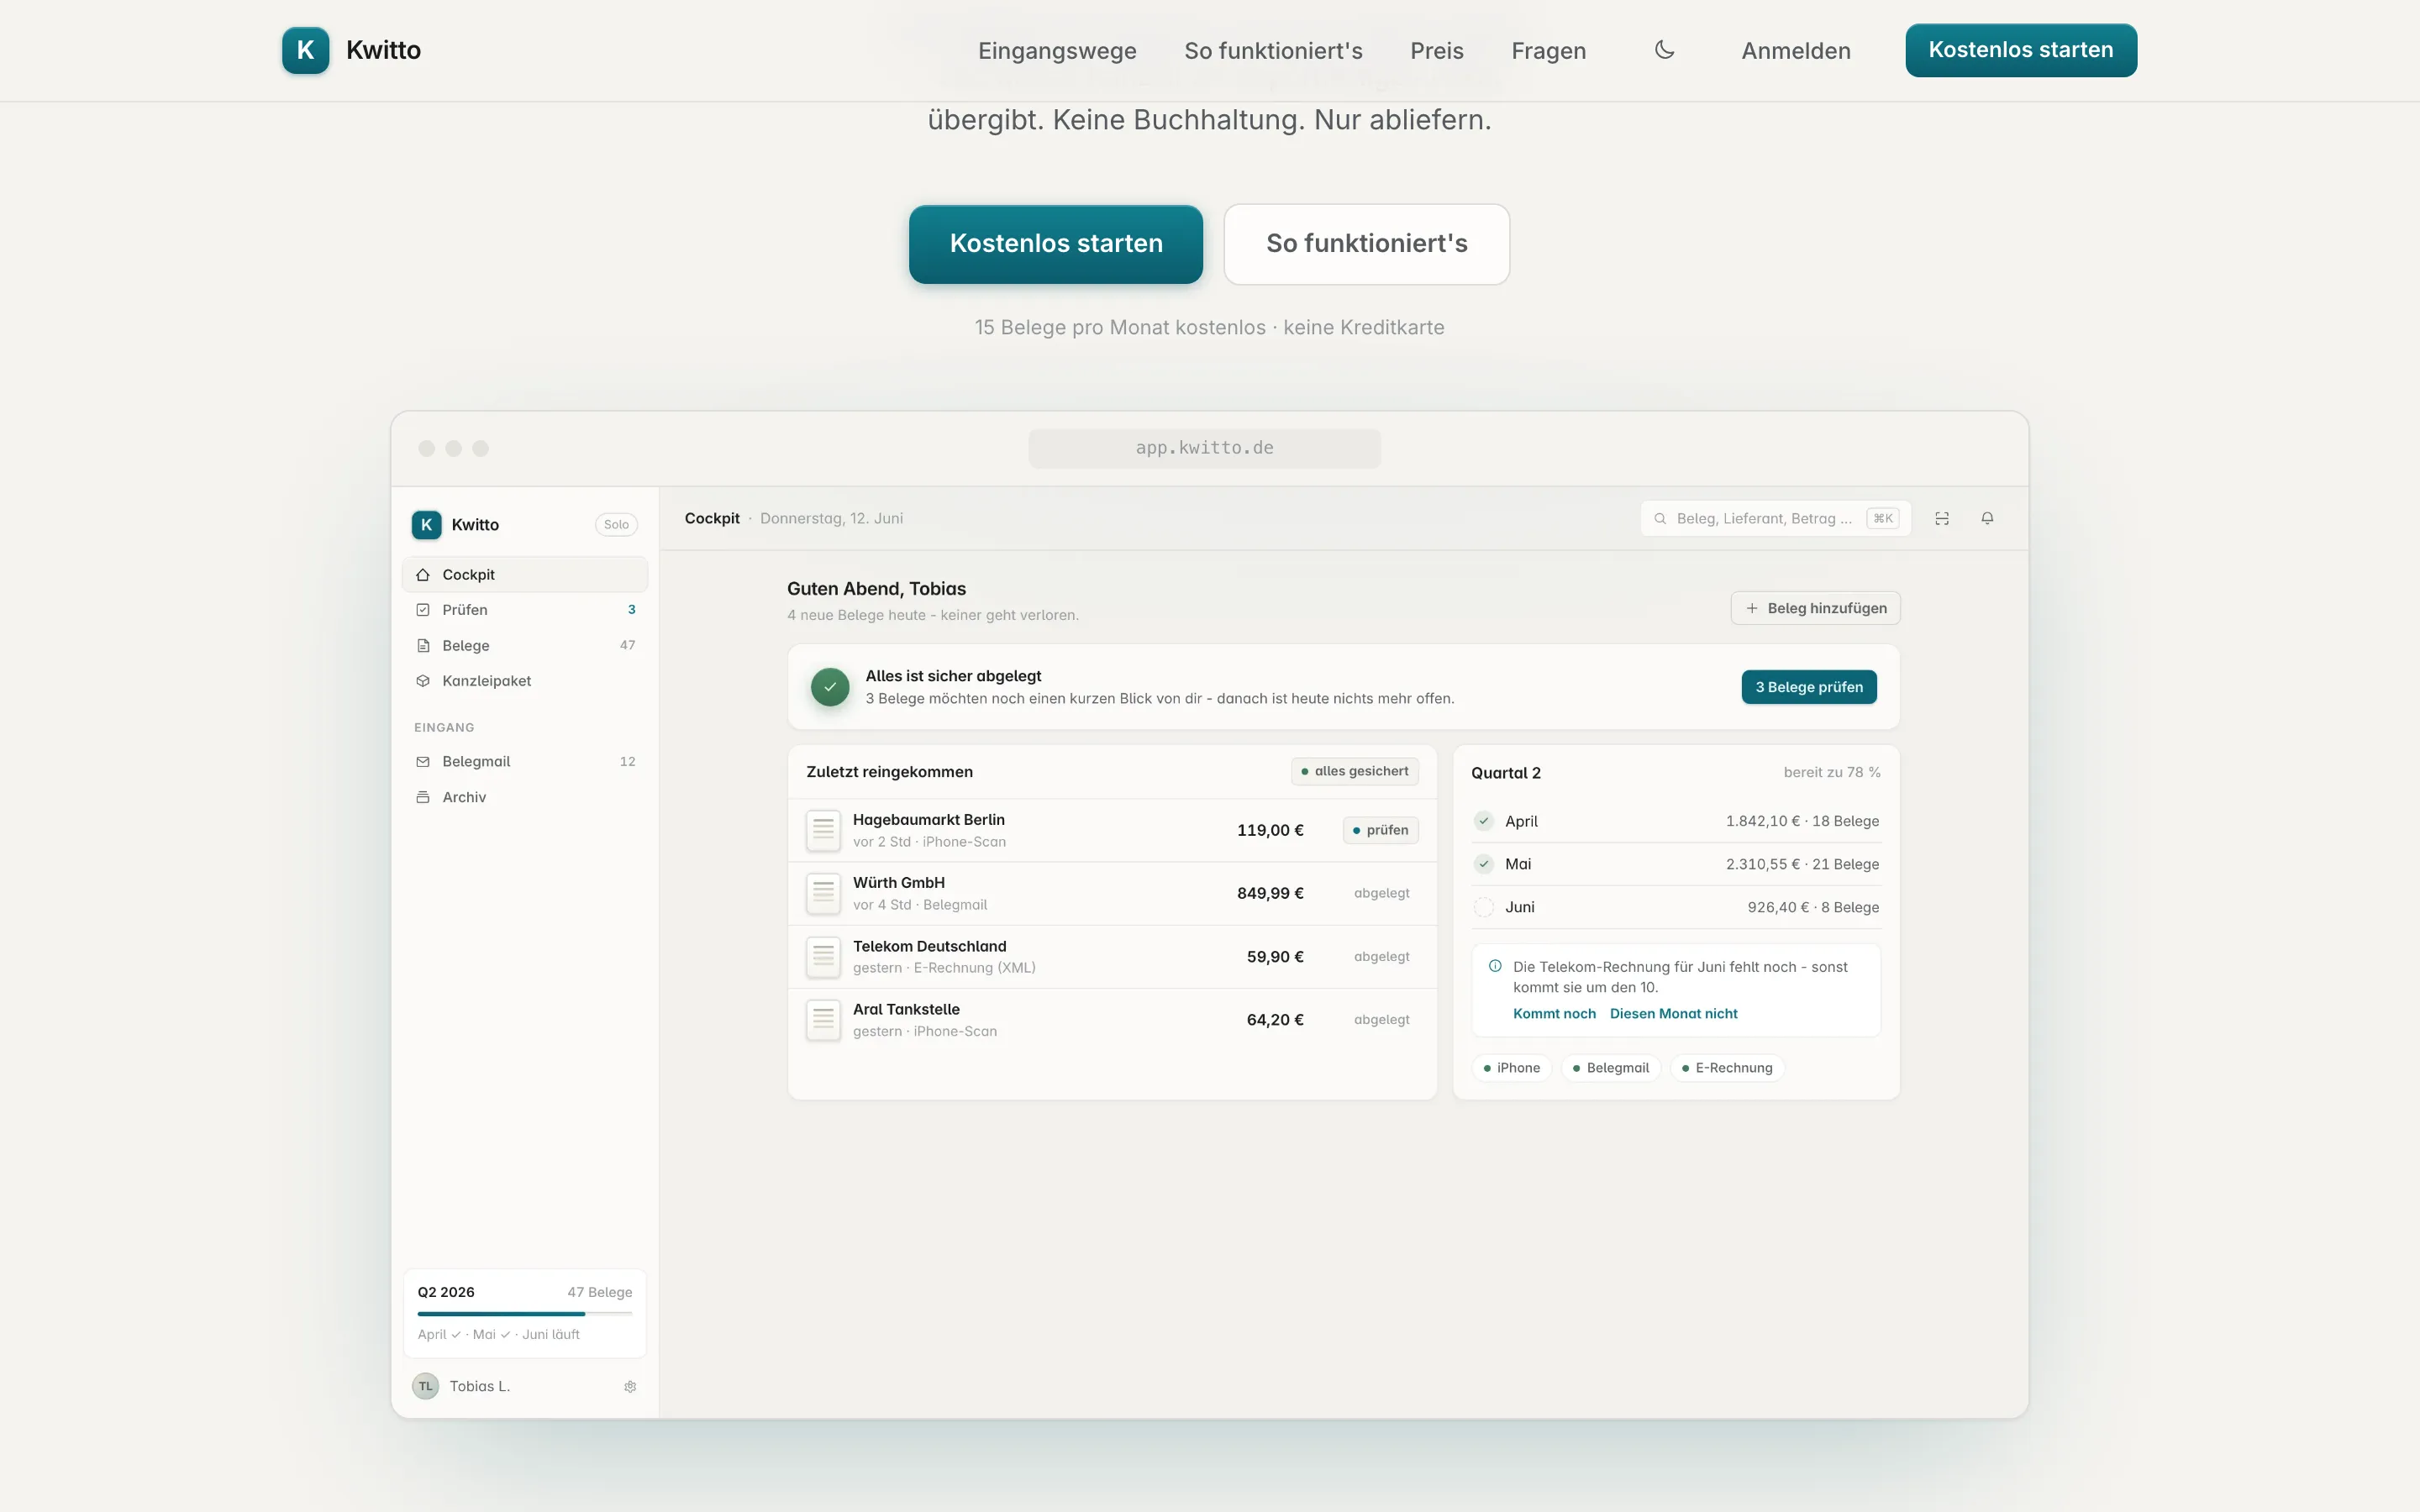Click the Solo plan badge
Image resolution: width=2420 pixels, height=1512 pixels.
[x=616, y=525]
